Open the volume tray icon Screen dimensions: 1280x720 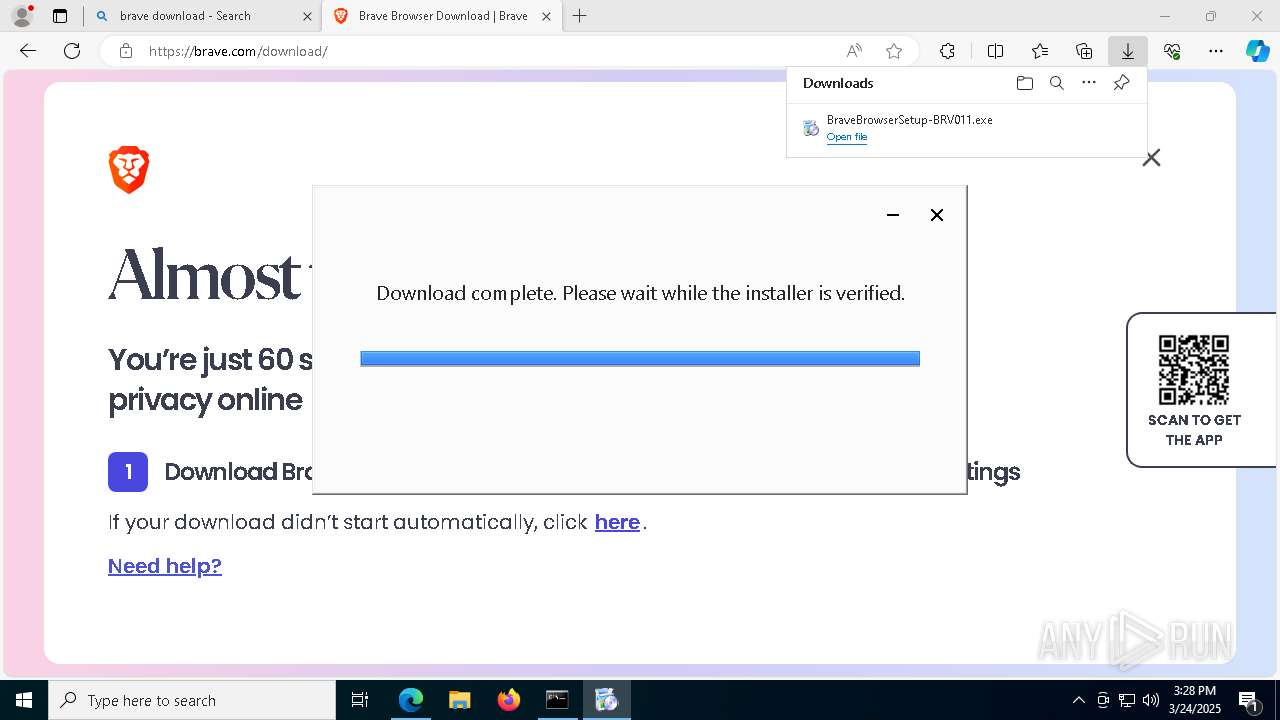1151,700
